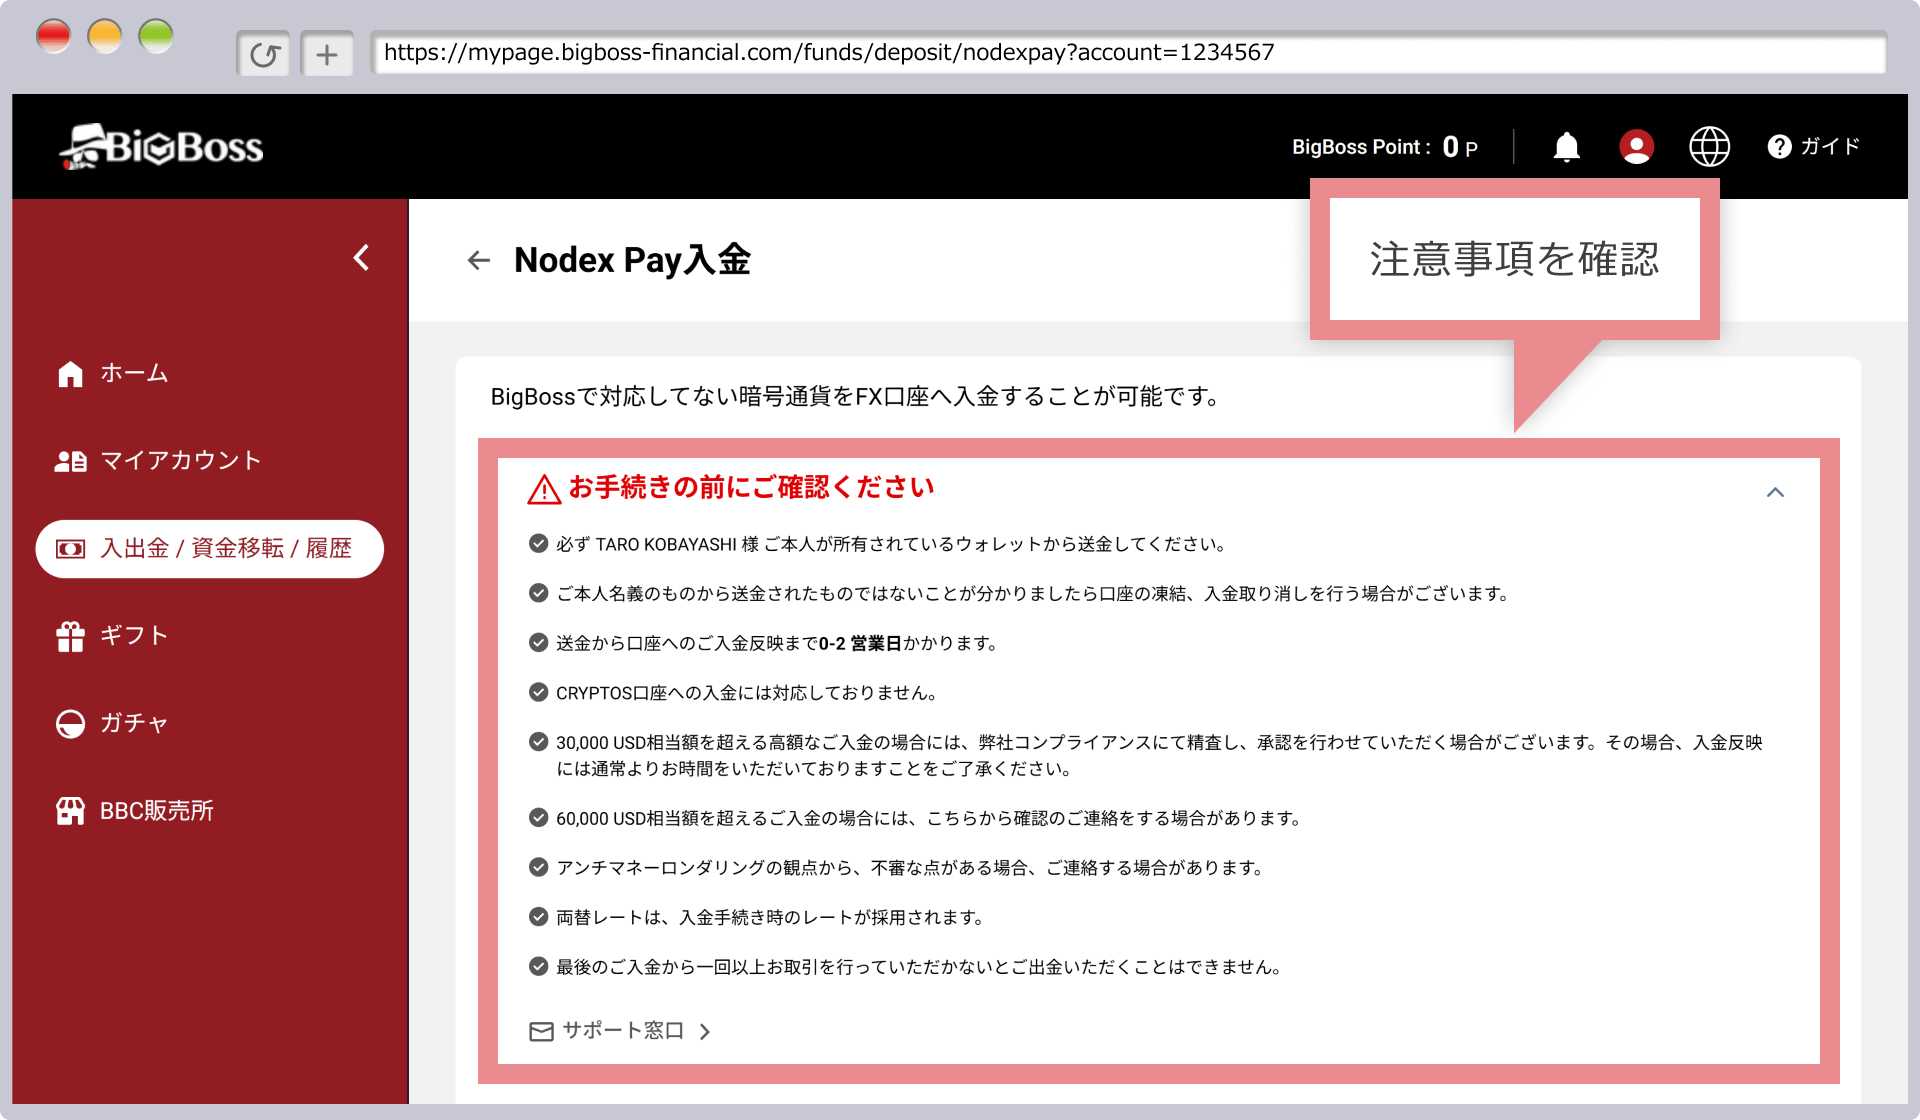1920x1120 pixels.
Task: Click the BBC store shop icon
Action: 70,811
